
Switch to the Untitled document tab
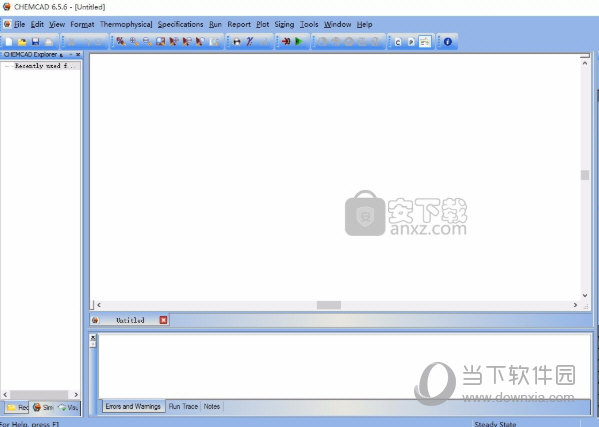coord(130,320)
